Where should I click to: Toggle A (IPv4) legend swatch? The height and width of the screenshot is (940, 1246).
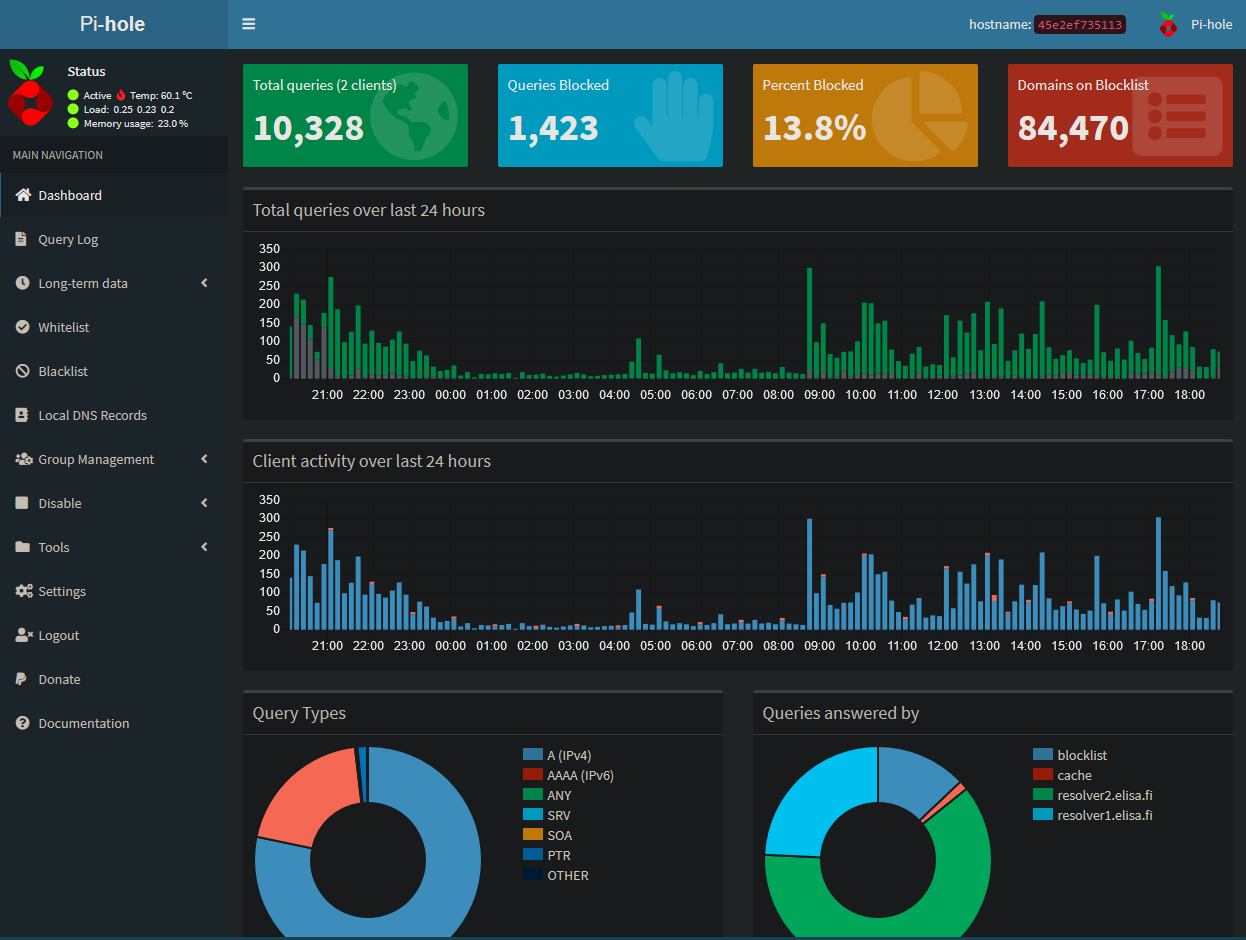point(532,755)
